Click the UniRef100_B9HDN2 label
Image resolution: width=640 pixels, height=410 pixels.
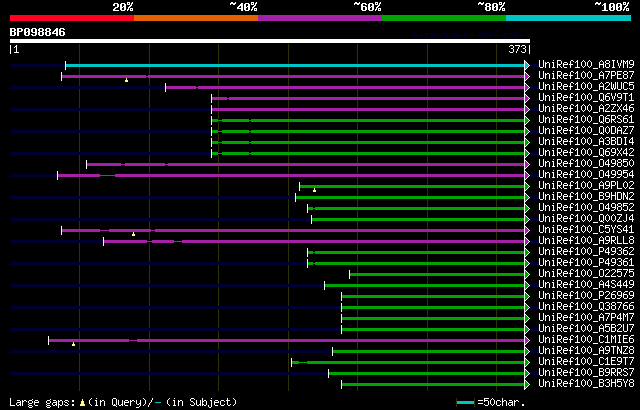(x=586, y=197)
